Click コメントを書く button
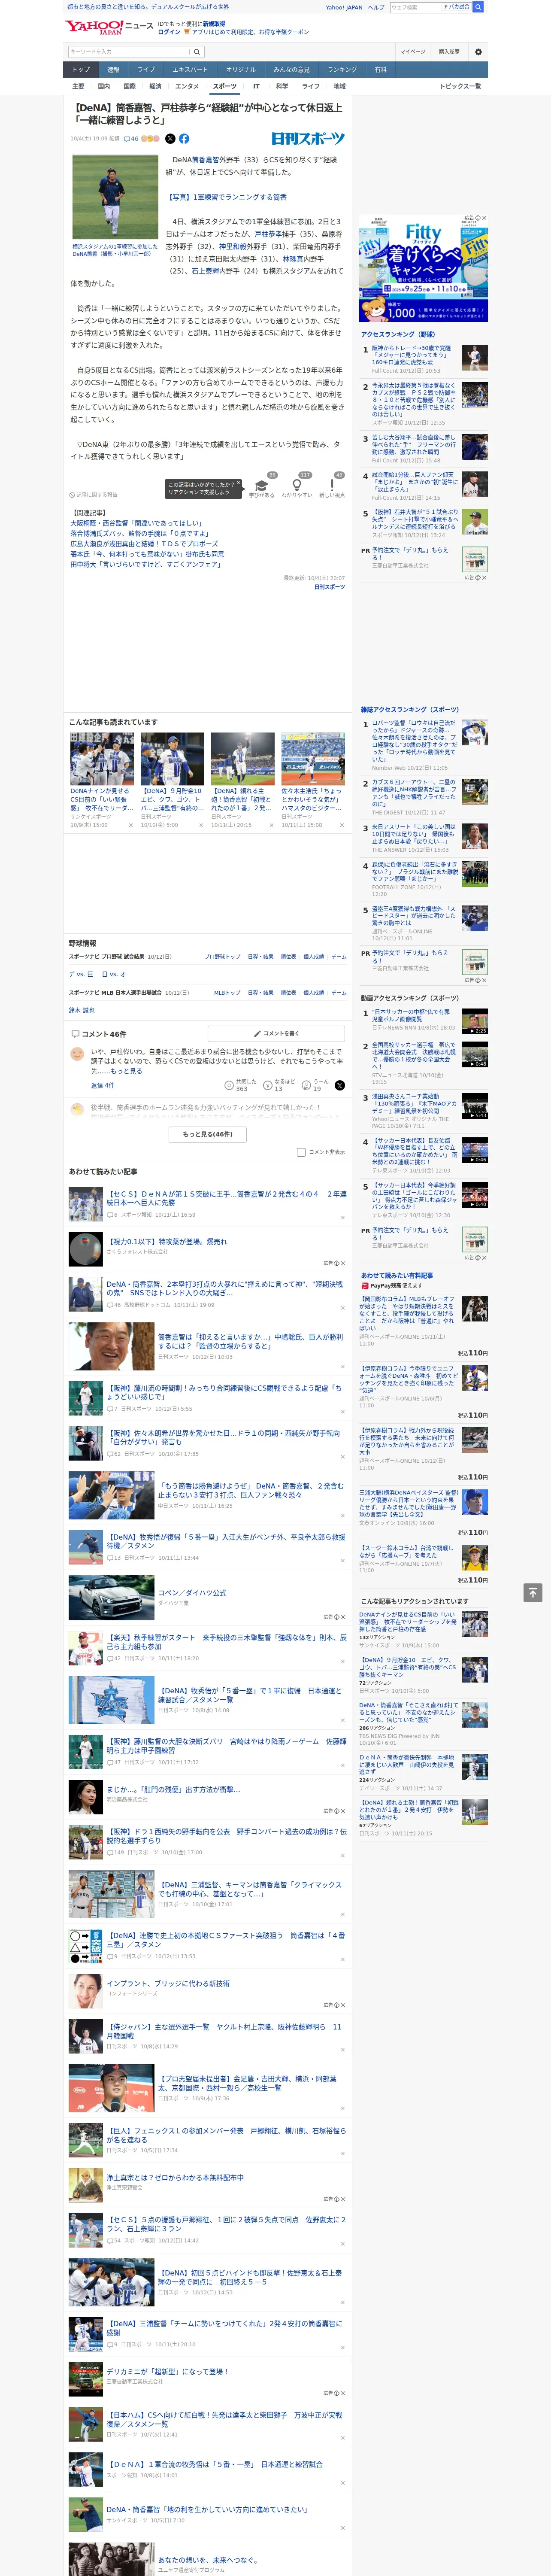This screenshot has width=551, height=2576. [276, 1033]
